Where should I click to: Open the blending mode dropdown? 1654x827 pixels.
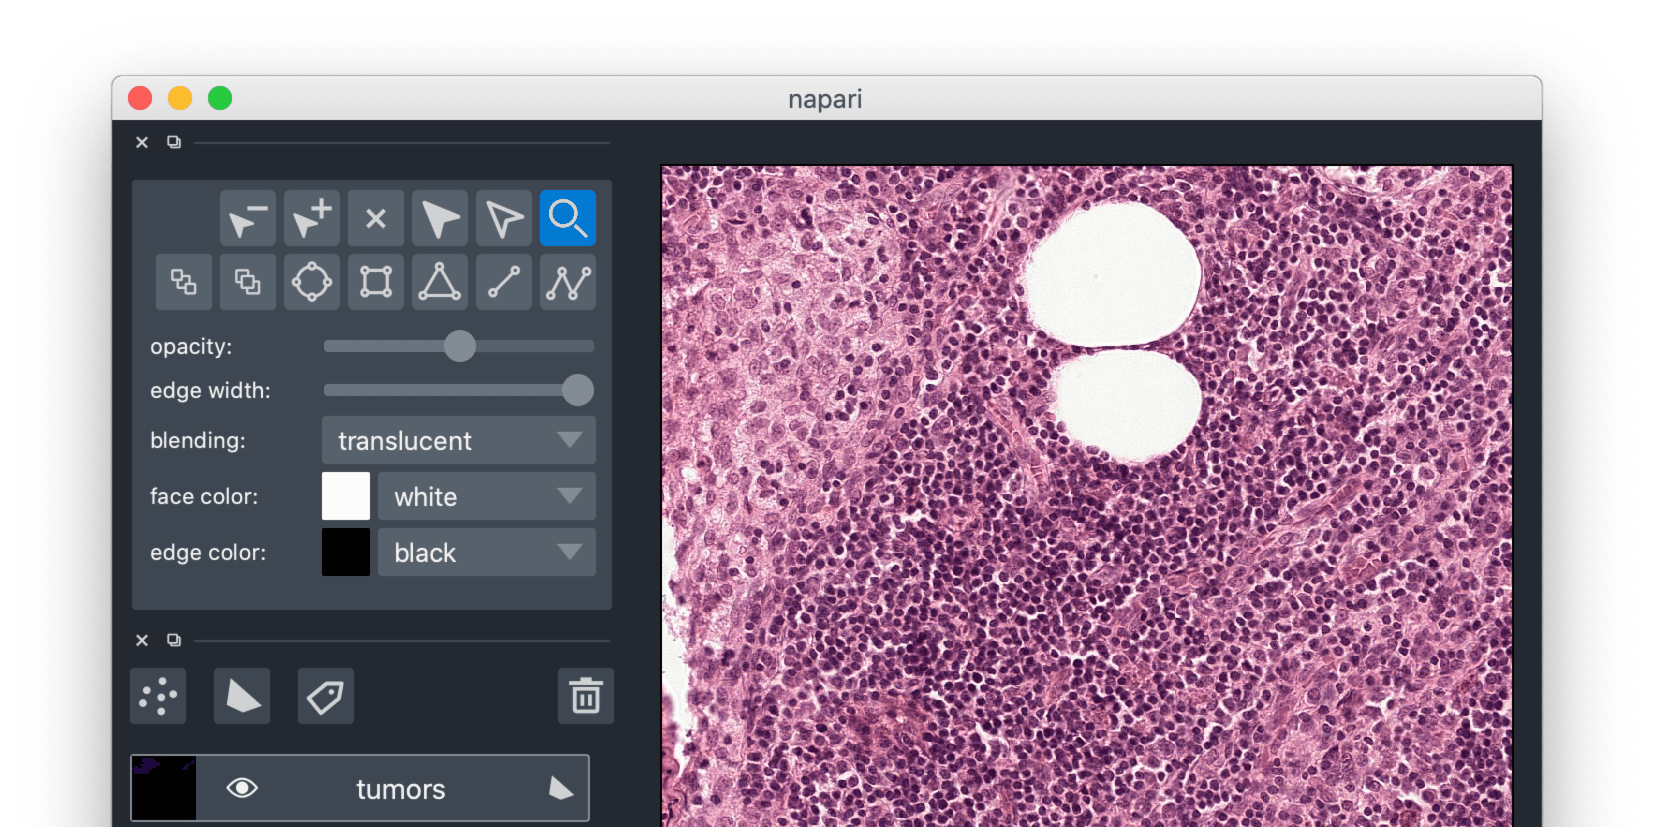point(458,441)
